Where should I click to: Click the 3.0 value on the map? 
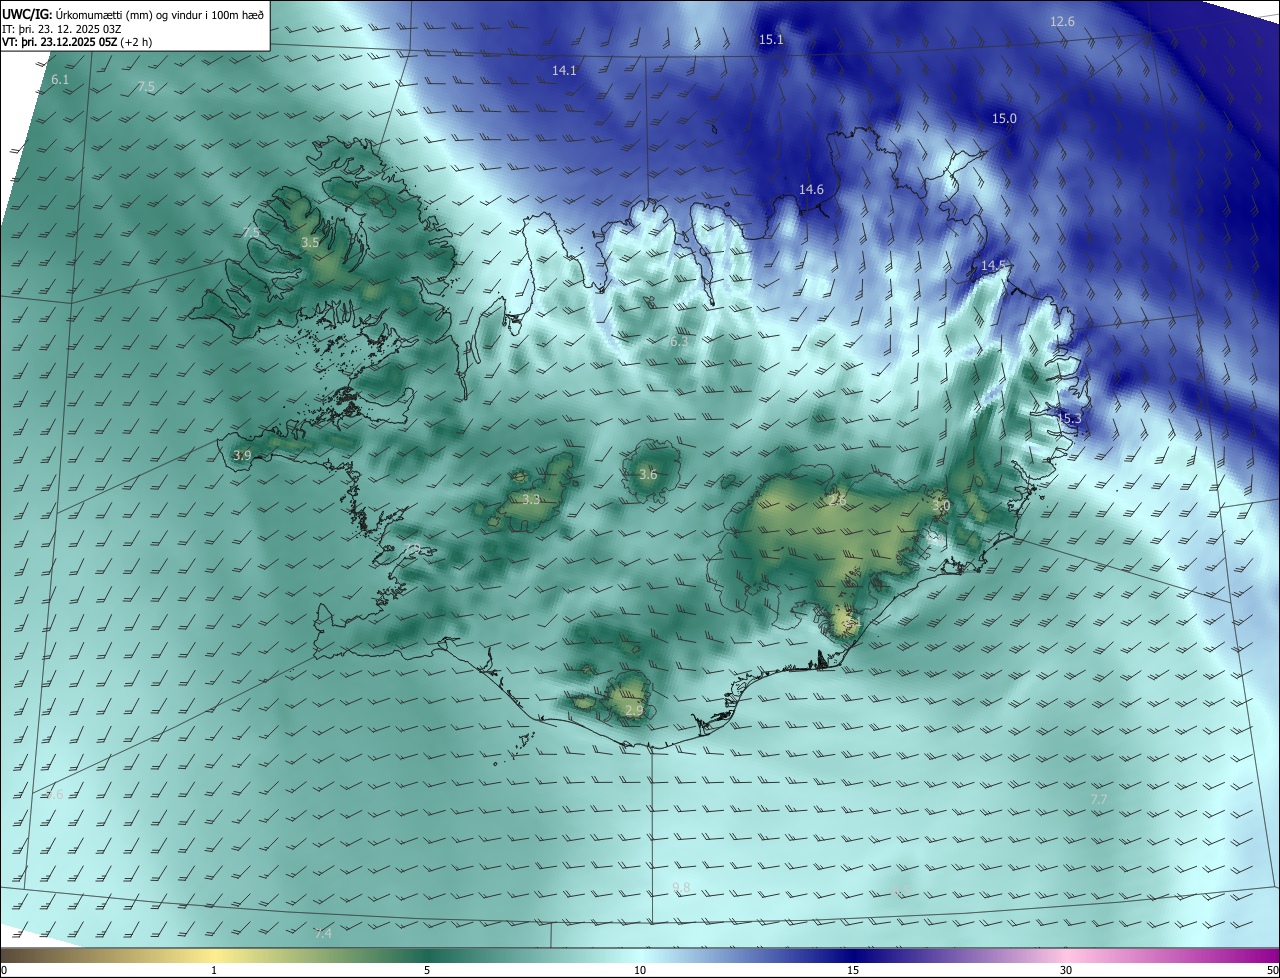click(x=941, y=507)
